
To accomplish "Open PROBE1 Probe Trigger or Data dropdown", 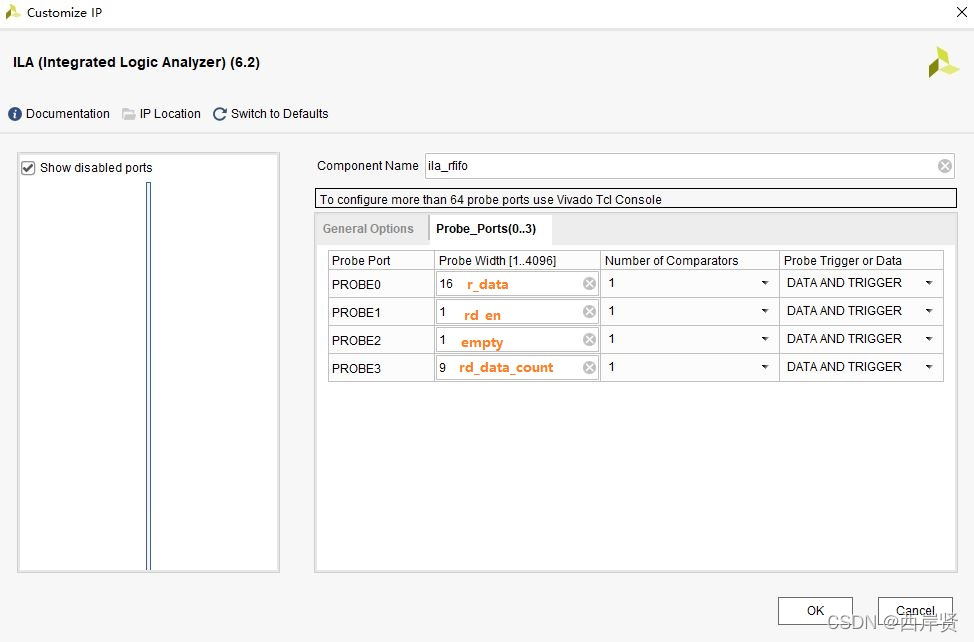I will point(929,311).
